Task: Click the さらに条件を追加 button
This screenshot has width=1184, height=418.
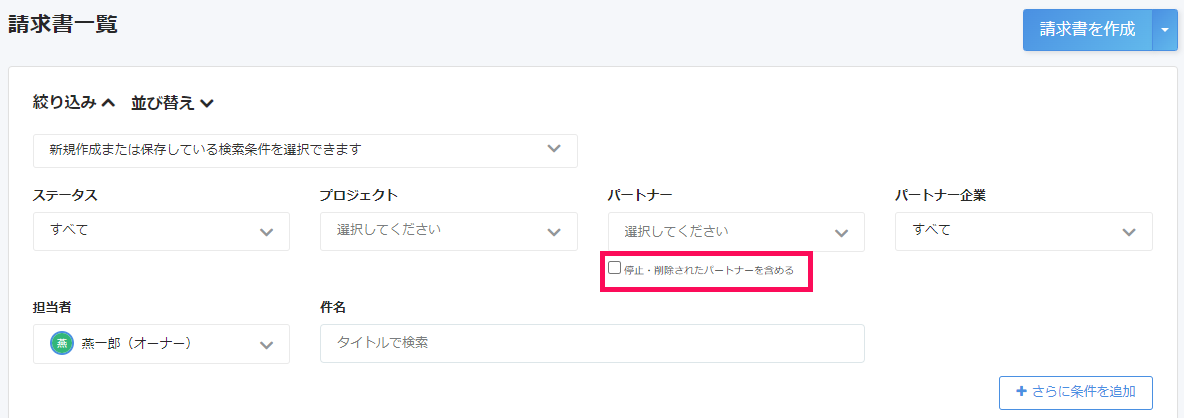Action: pos(1075,392)
